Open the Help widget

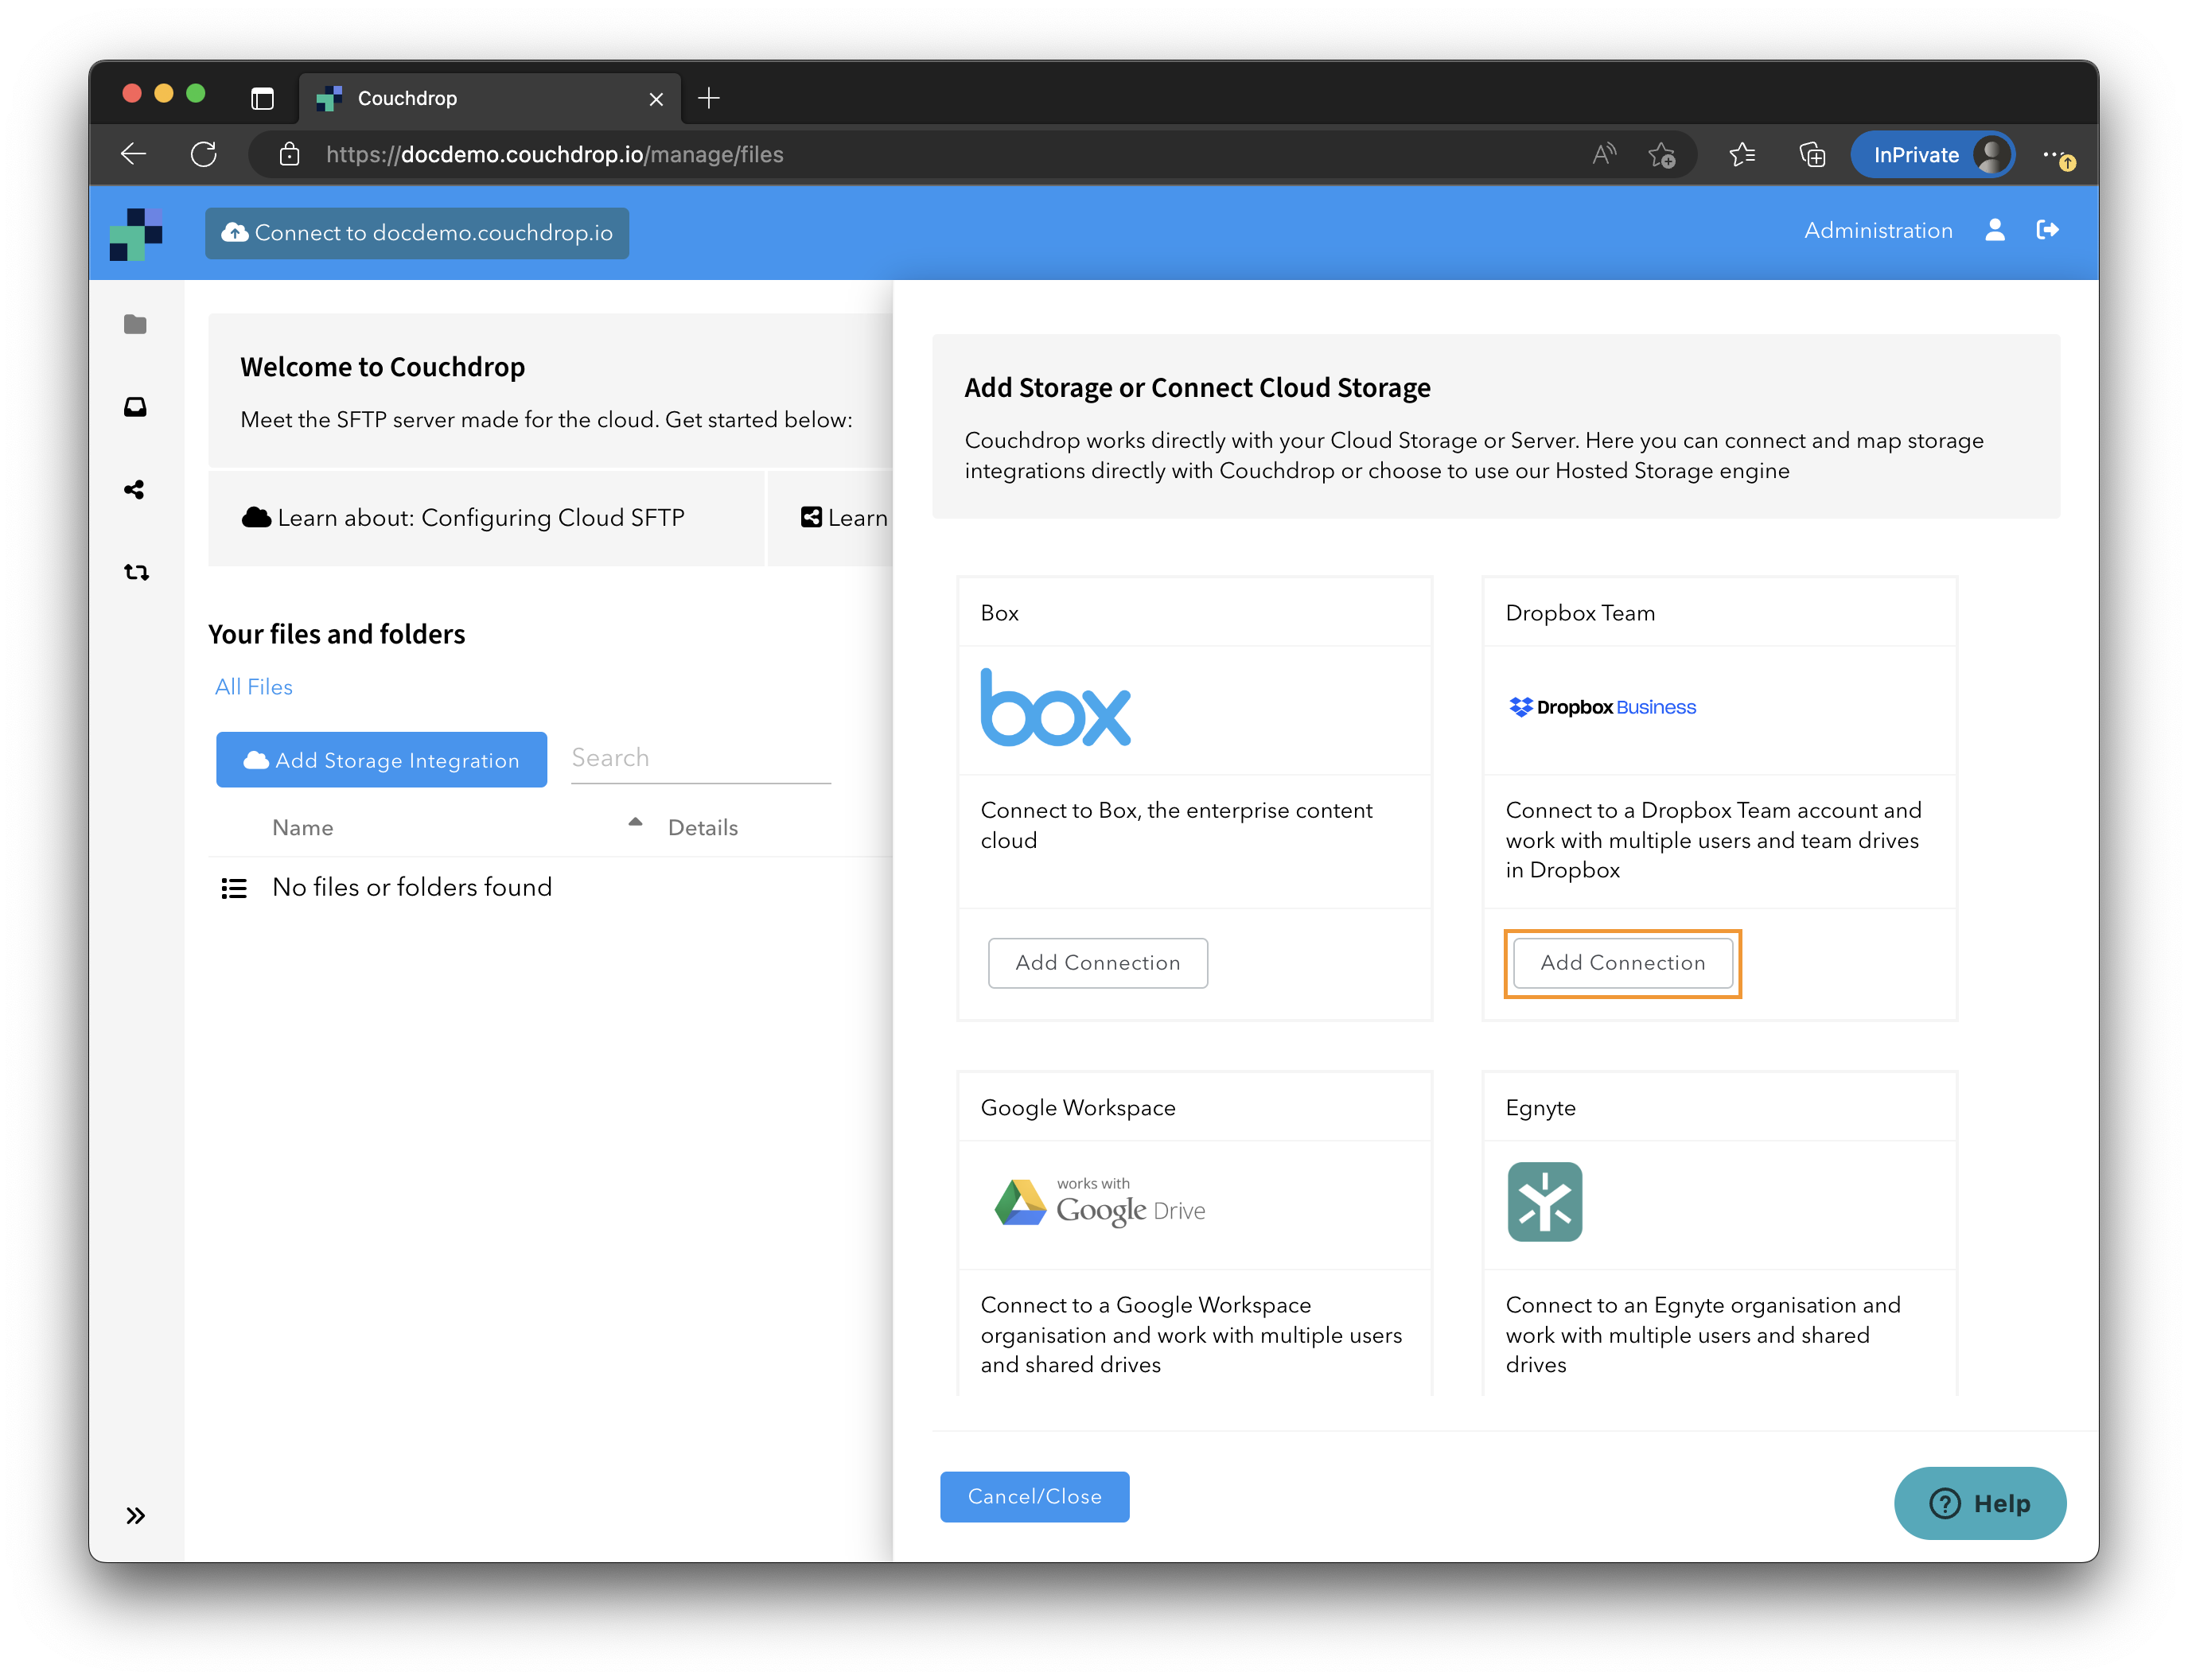pos(1980,1504)
